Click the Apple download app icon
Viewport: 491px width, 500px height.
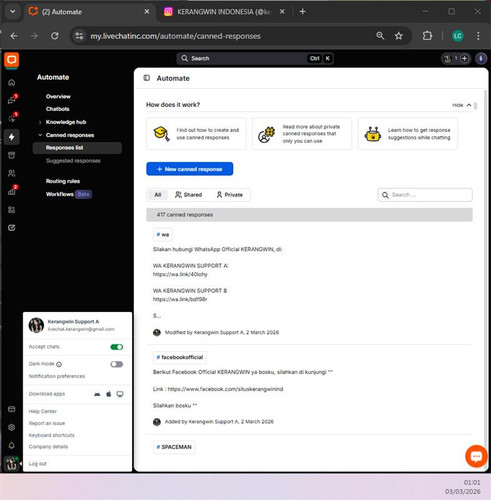109,394
